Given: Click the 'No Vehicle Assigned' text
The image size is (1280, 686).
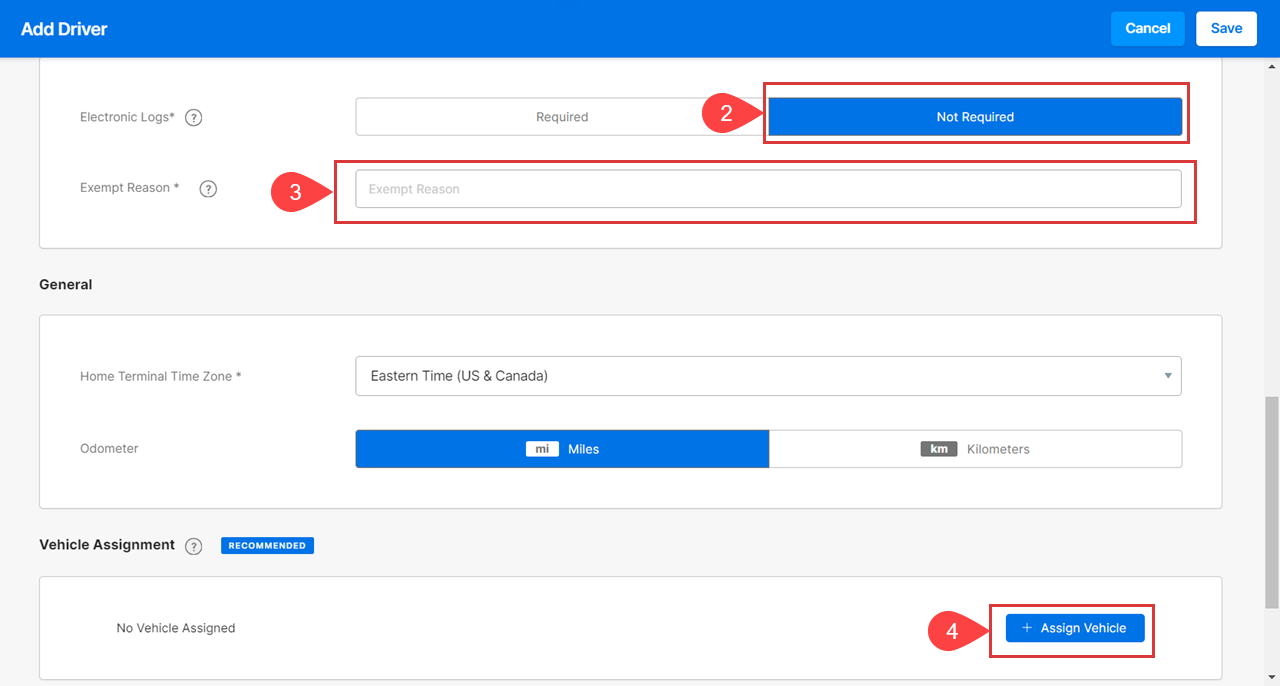Looking at the screenshot, I should pyautogui.click(x=176, y=628).
